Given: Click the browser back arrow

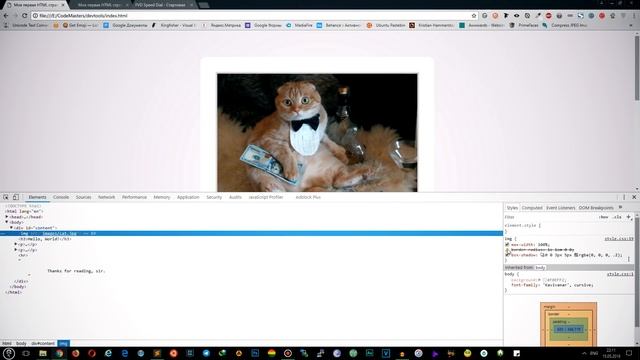Looking at the screenshot, I should pos(6,16).
